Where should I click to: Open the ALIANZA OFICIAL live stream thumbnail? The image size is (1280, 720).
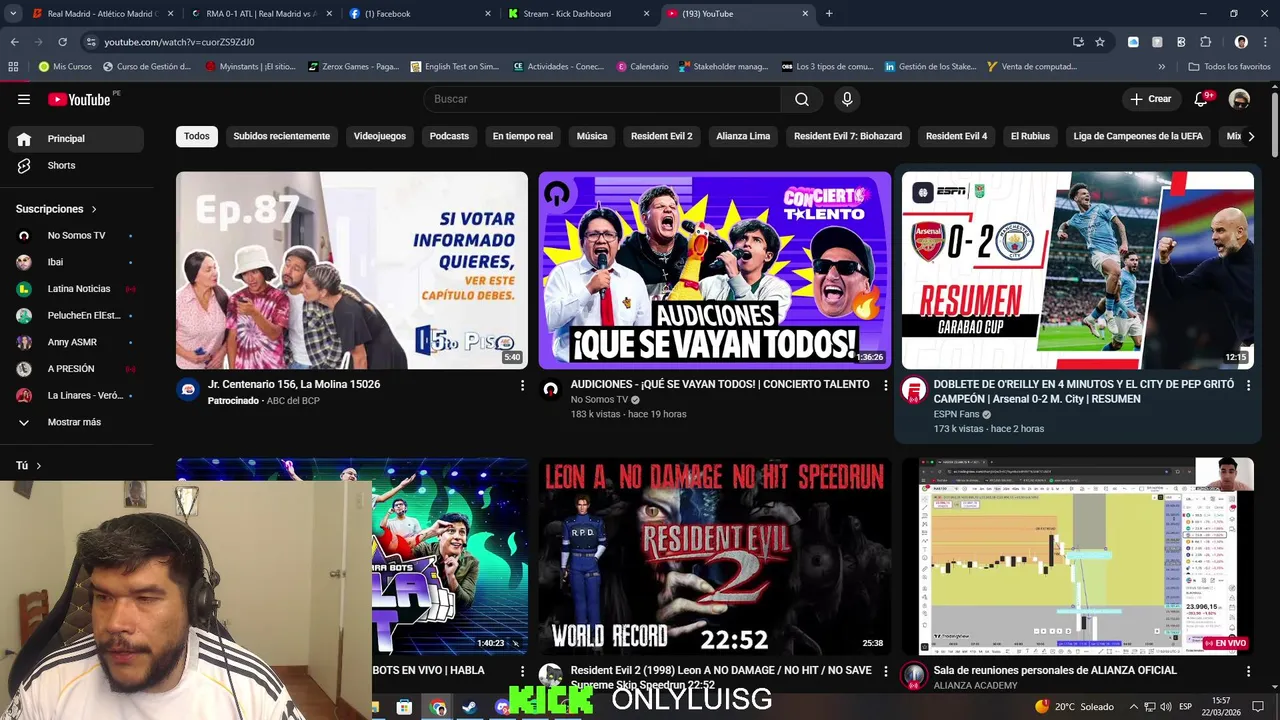coord(1077,556)
